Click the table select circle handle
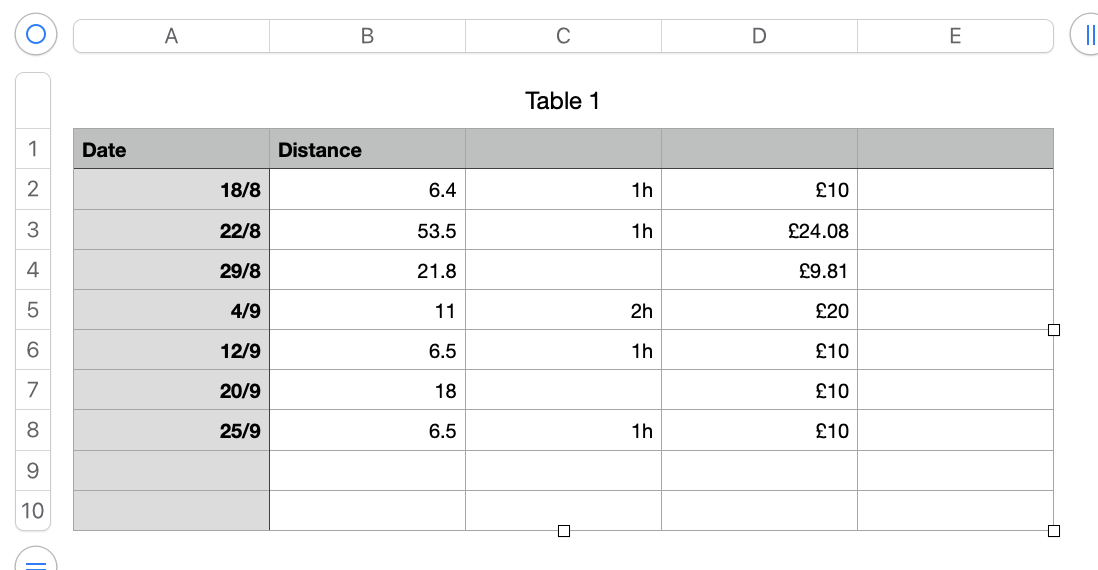1098x570 pixels. pyautogui.click(x=36, y=35)
